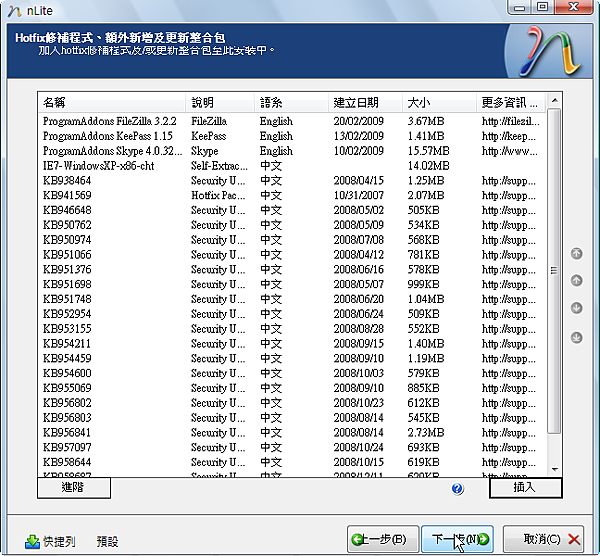Click scrollbar down arrow in list

tap(554, 470)
